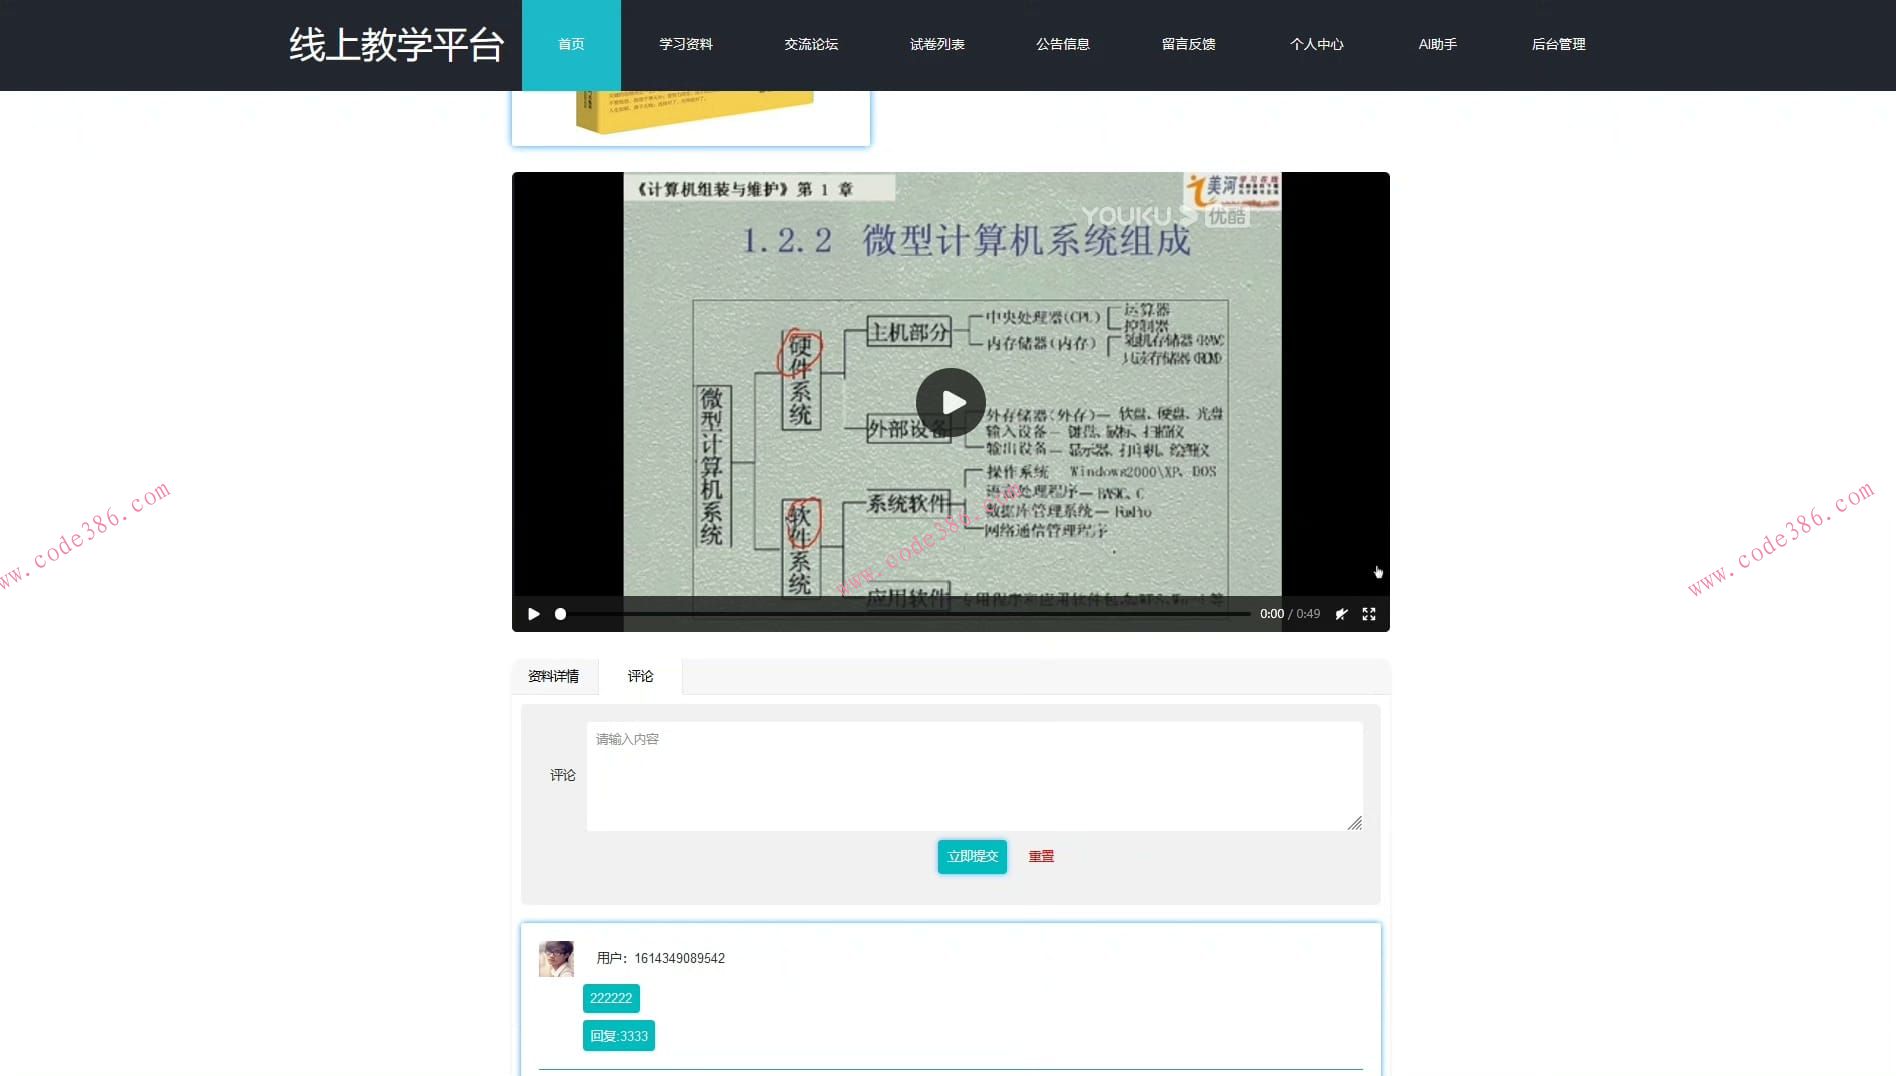Screen dimensions: 1896x1076
Task: Go to 留言反馈
Action: [1189, 45]
